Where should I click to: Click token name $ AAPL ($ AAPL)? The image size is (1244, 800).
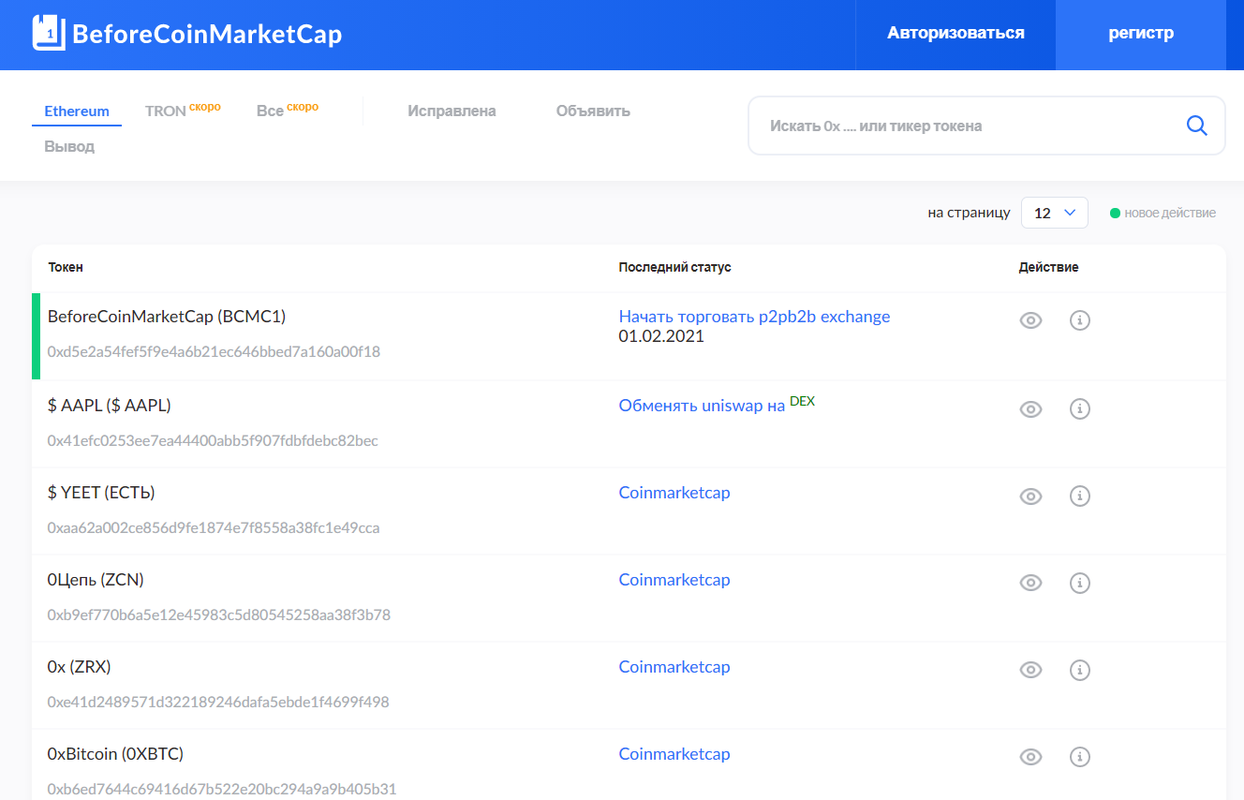tap(109, 405)
